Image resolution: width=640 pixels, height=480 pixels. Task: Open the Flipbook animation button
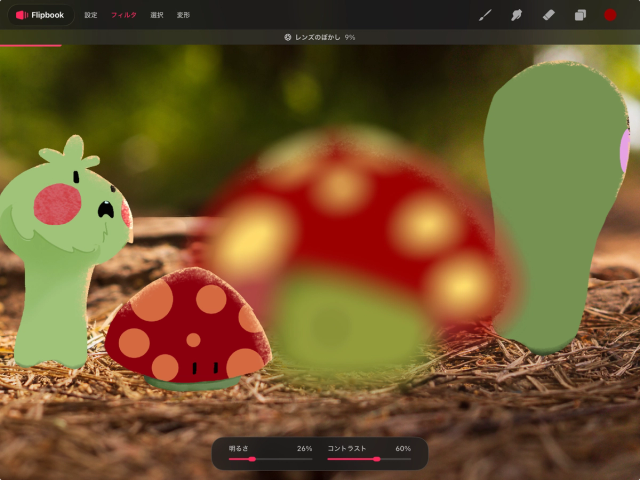tap(40, 15)
